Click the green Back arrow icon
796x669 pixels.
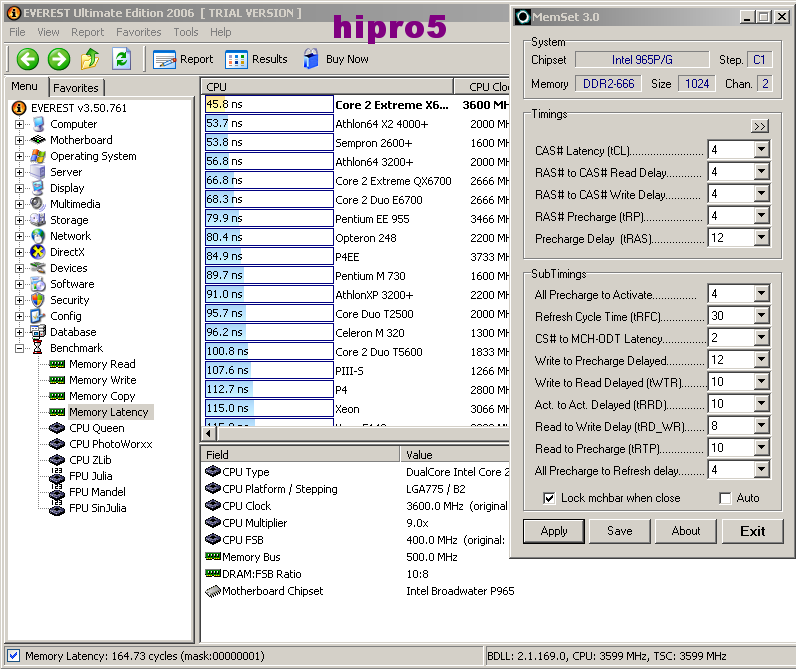pos(27,59)
